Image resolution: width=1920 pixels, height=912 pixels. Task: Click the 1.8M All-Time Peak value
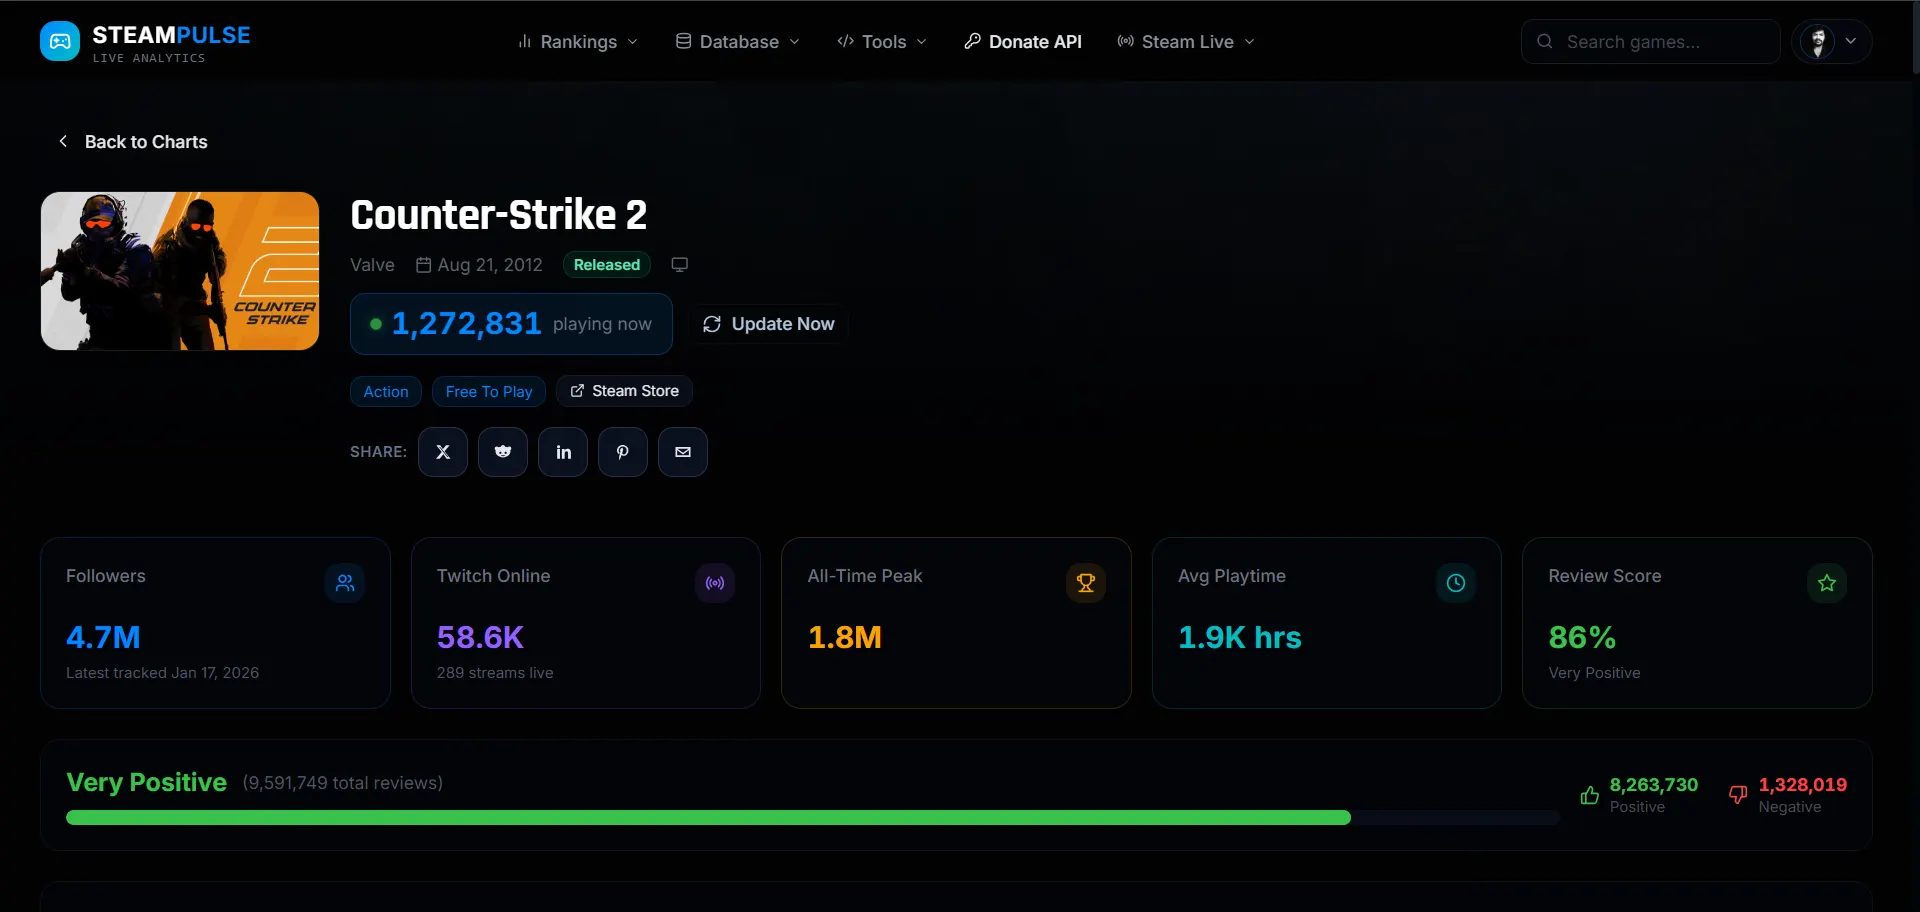point(845,637)
